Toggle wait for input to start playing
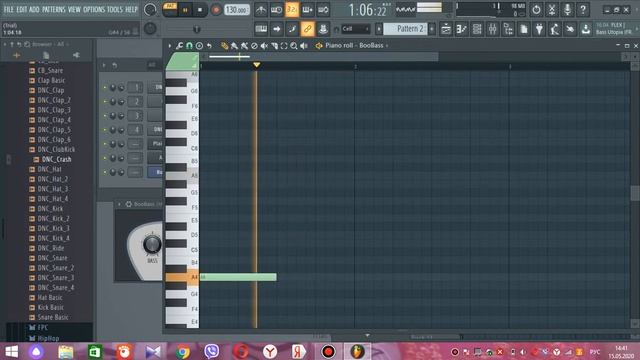The height and width of the screenshot is (360, 640). tap(276, 10)
